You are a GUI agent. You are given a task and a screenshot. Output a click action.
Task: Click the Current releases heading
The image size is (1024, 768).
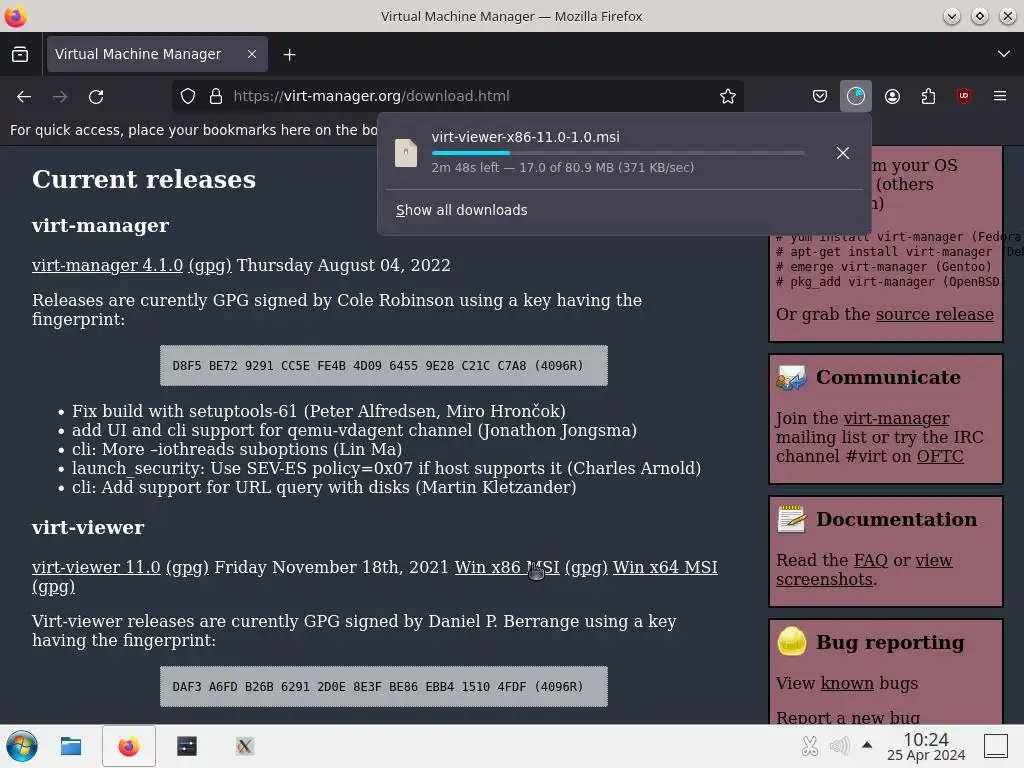[144, 180]
